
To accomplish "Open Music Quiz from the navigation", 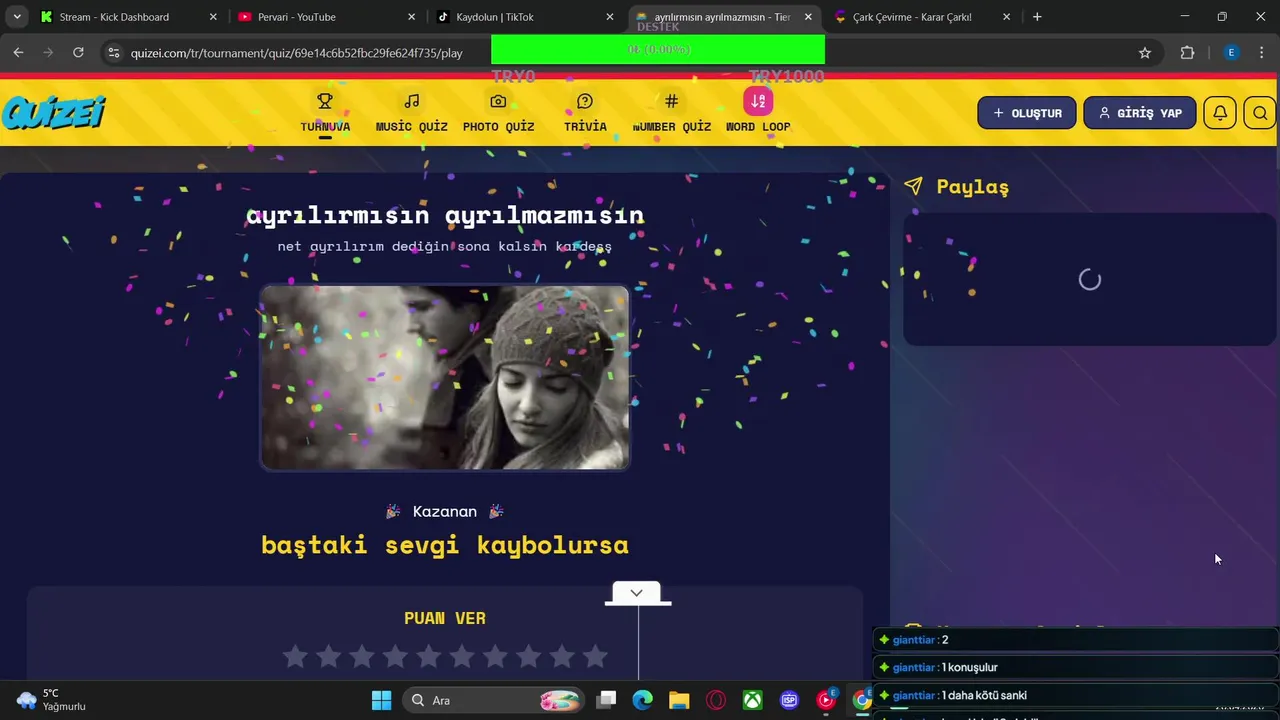I will click(x=411, y=113).
